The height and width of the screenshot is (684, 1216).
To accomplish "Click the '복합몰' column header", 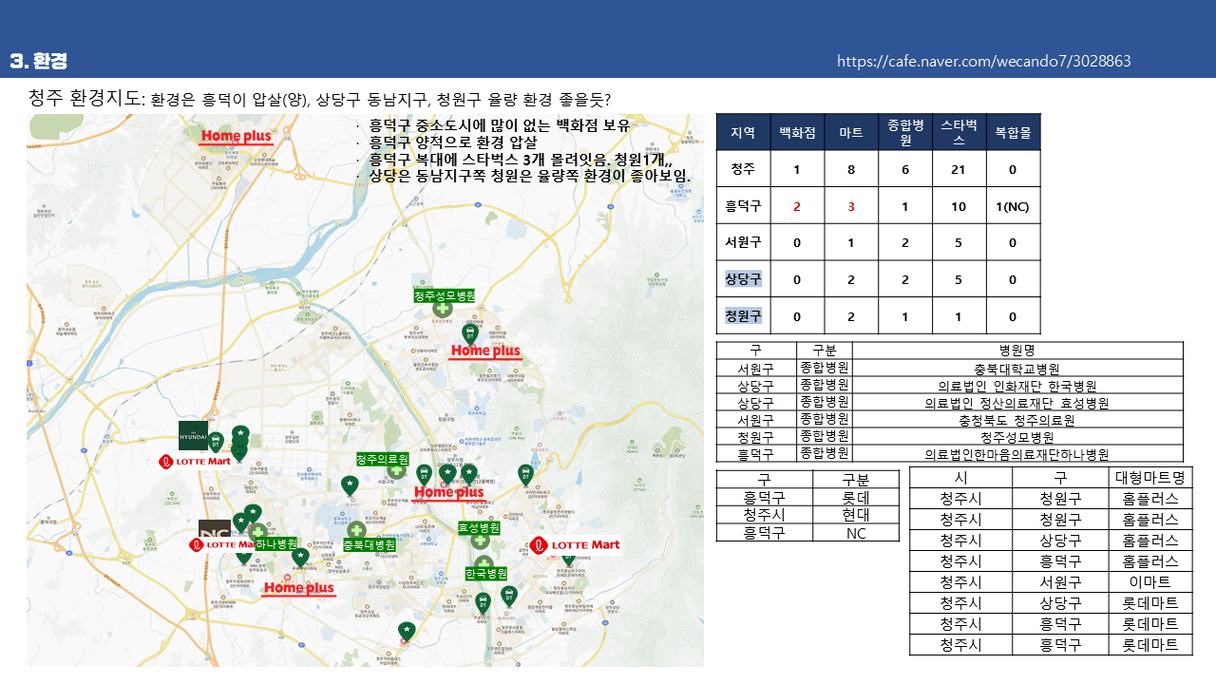I will coord(1013,132).
